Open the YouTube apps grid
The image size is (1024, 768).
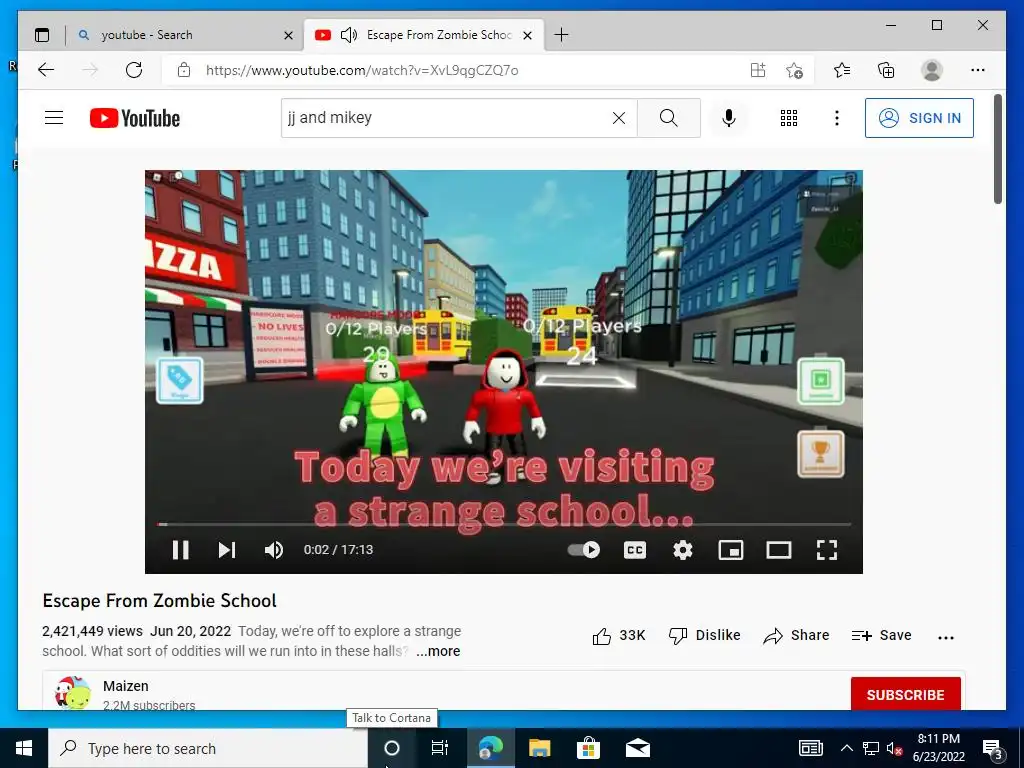[x=789, y=118]
